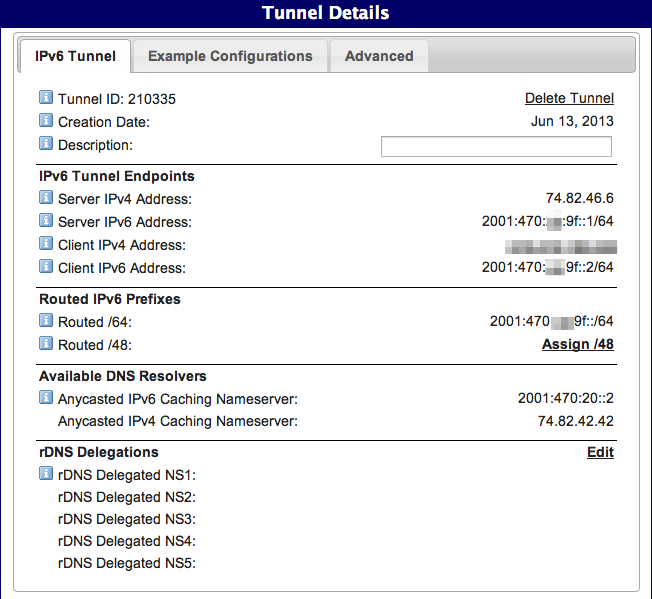Click the rDNS Delegated NS2 label
The image size is (652, 599).
[x=127, y=497]
